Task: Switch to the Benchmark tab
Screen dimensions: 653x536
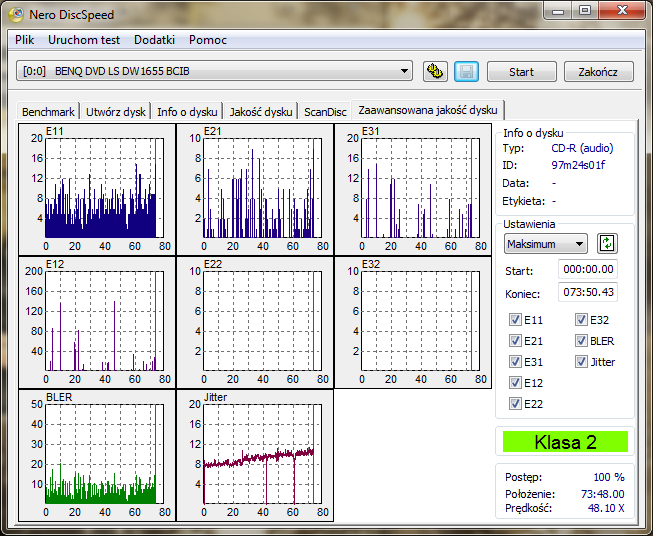Action: [x=48, y=112]
